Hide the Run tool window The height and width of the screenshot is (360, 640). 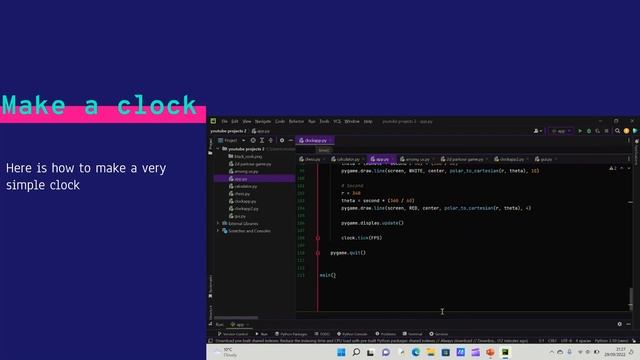(x=629, y=324)
